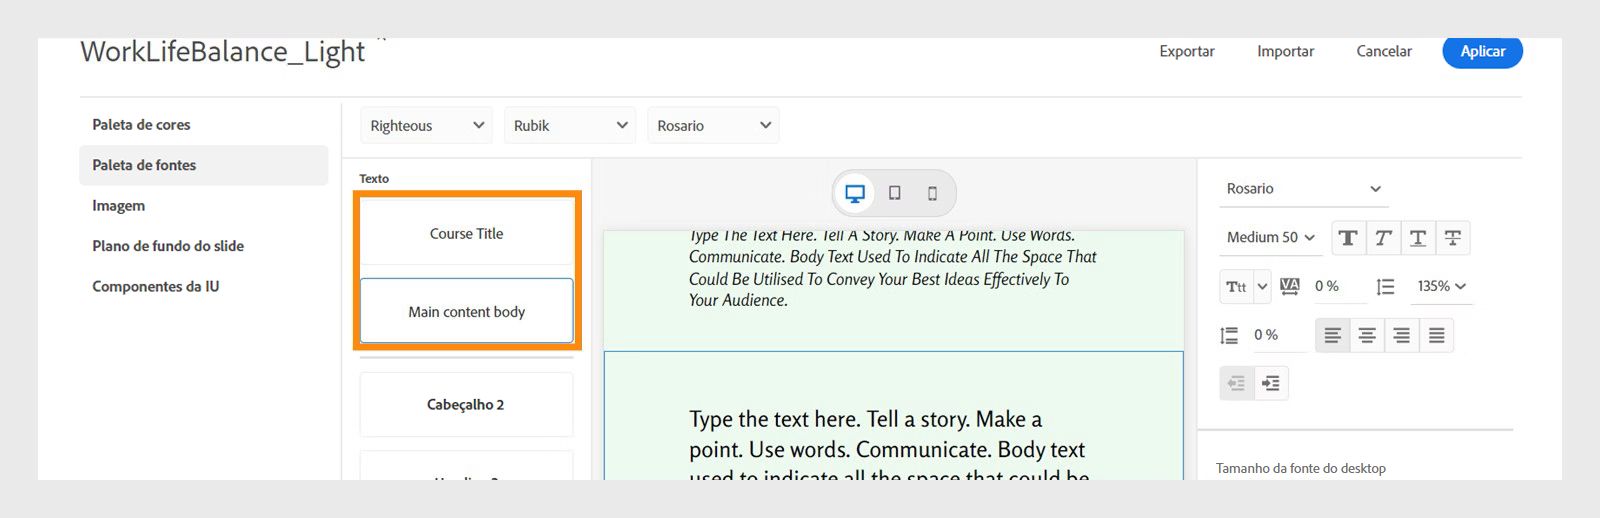
Task: Open the 135% line height dropdown
Action: (1441, 287)
